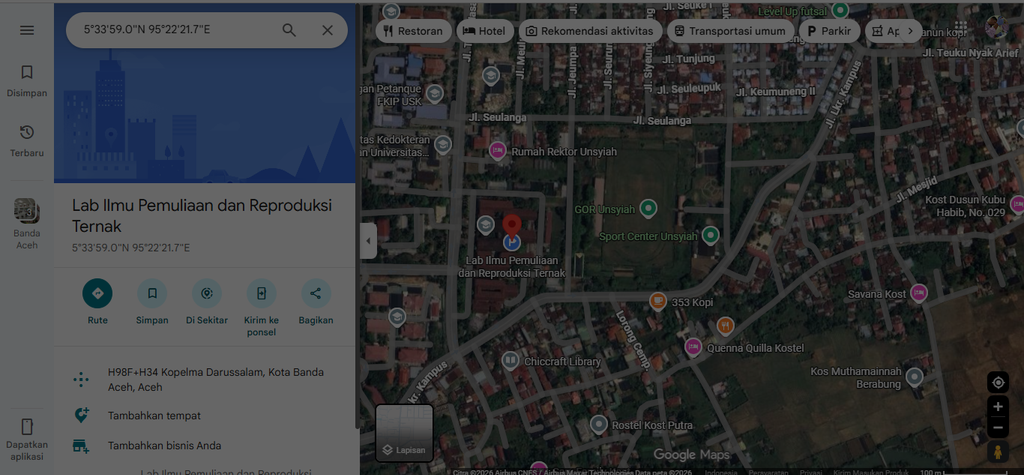Screen dimensions: 1024x475
Task: Collapse the side panel arrow
Action: (x=368, y=241)
